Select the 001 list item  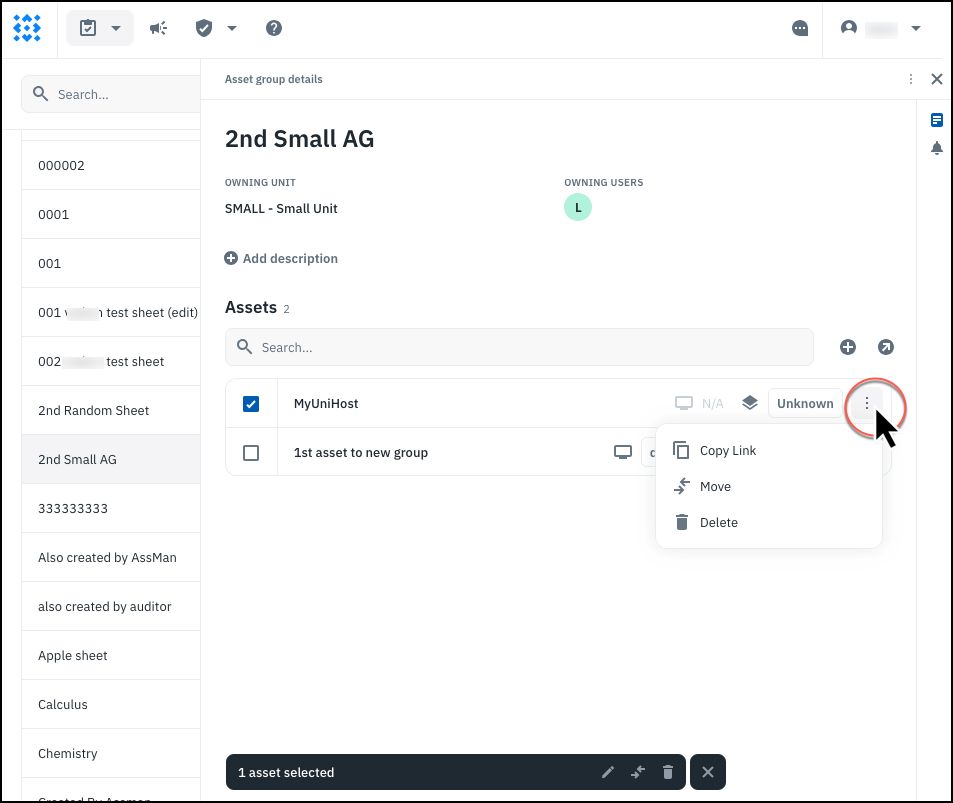pyautogui.click(x=111, y=263)
